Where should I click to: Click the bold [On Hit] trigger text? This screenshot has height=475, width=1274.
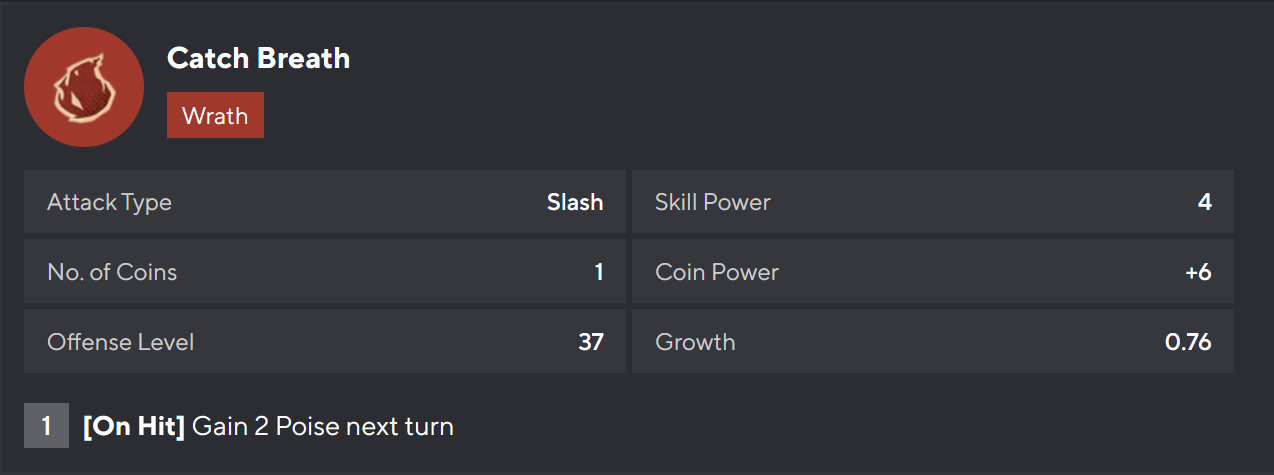[x=134, y=427]
